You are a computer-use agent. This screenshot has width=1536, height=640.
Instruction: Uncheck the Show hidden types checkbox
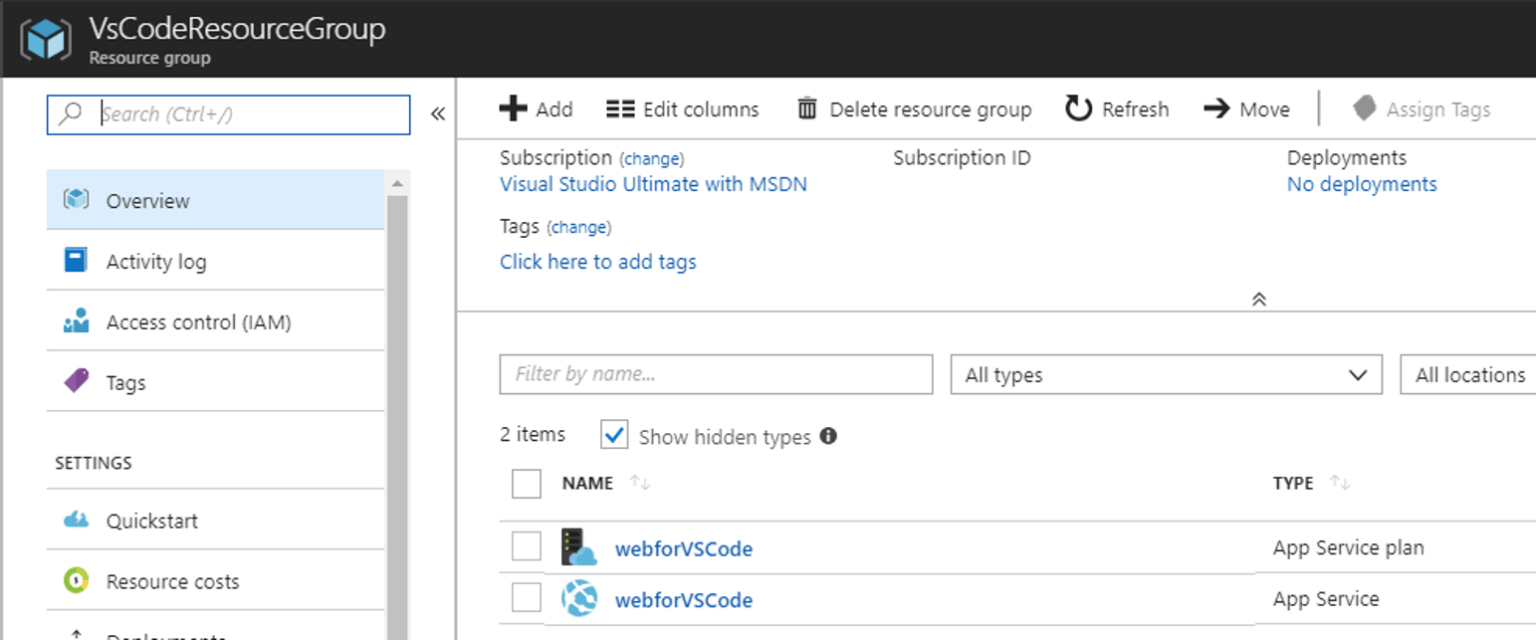614,435
